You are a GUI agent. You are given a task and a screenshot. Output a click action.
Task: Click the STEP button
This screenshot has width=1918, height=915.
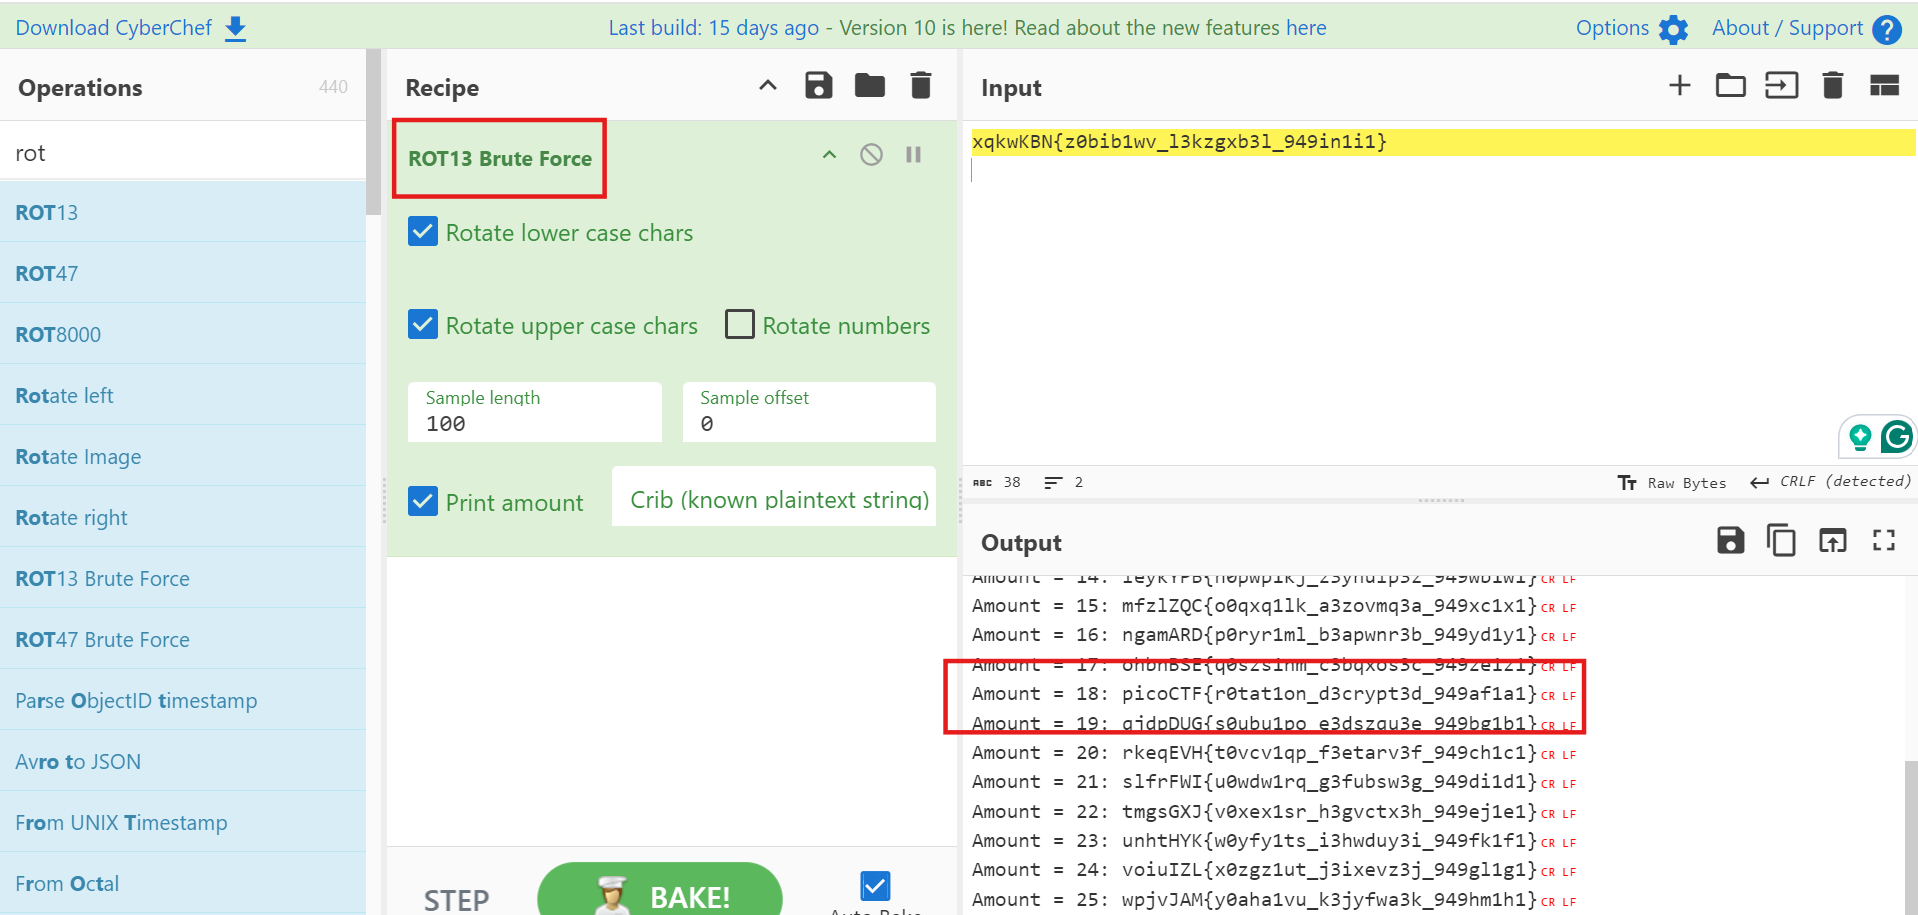click(x=456, y=899)
